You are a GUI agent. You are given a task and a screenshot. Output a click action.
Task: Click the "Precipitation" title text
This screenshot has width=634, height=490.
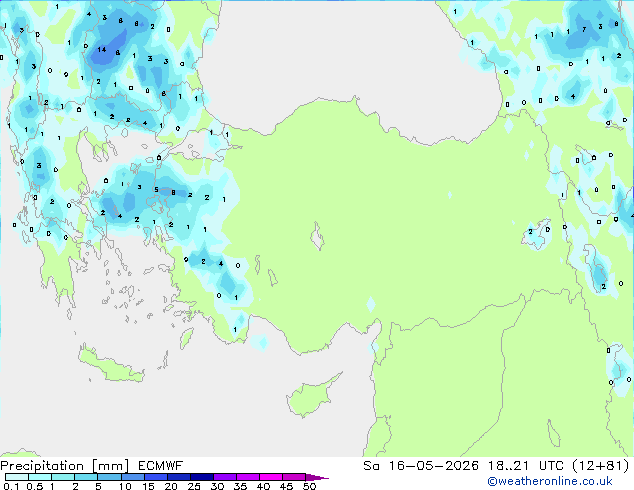(42, 466)
